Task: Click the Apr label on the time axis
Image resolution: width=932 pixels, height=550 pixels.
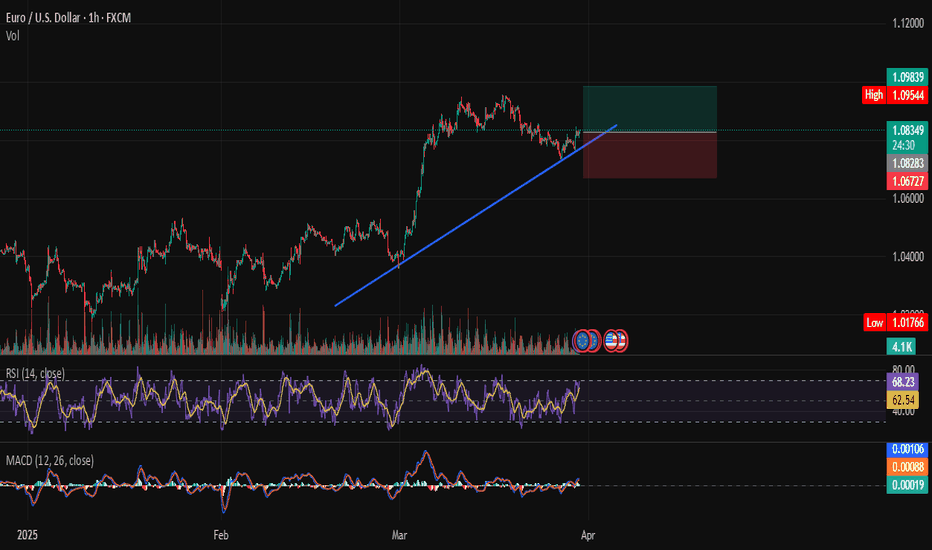Action: [x=588, y=535]
